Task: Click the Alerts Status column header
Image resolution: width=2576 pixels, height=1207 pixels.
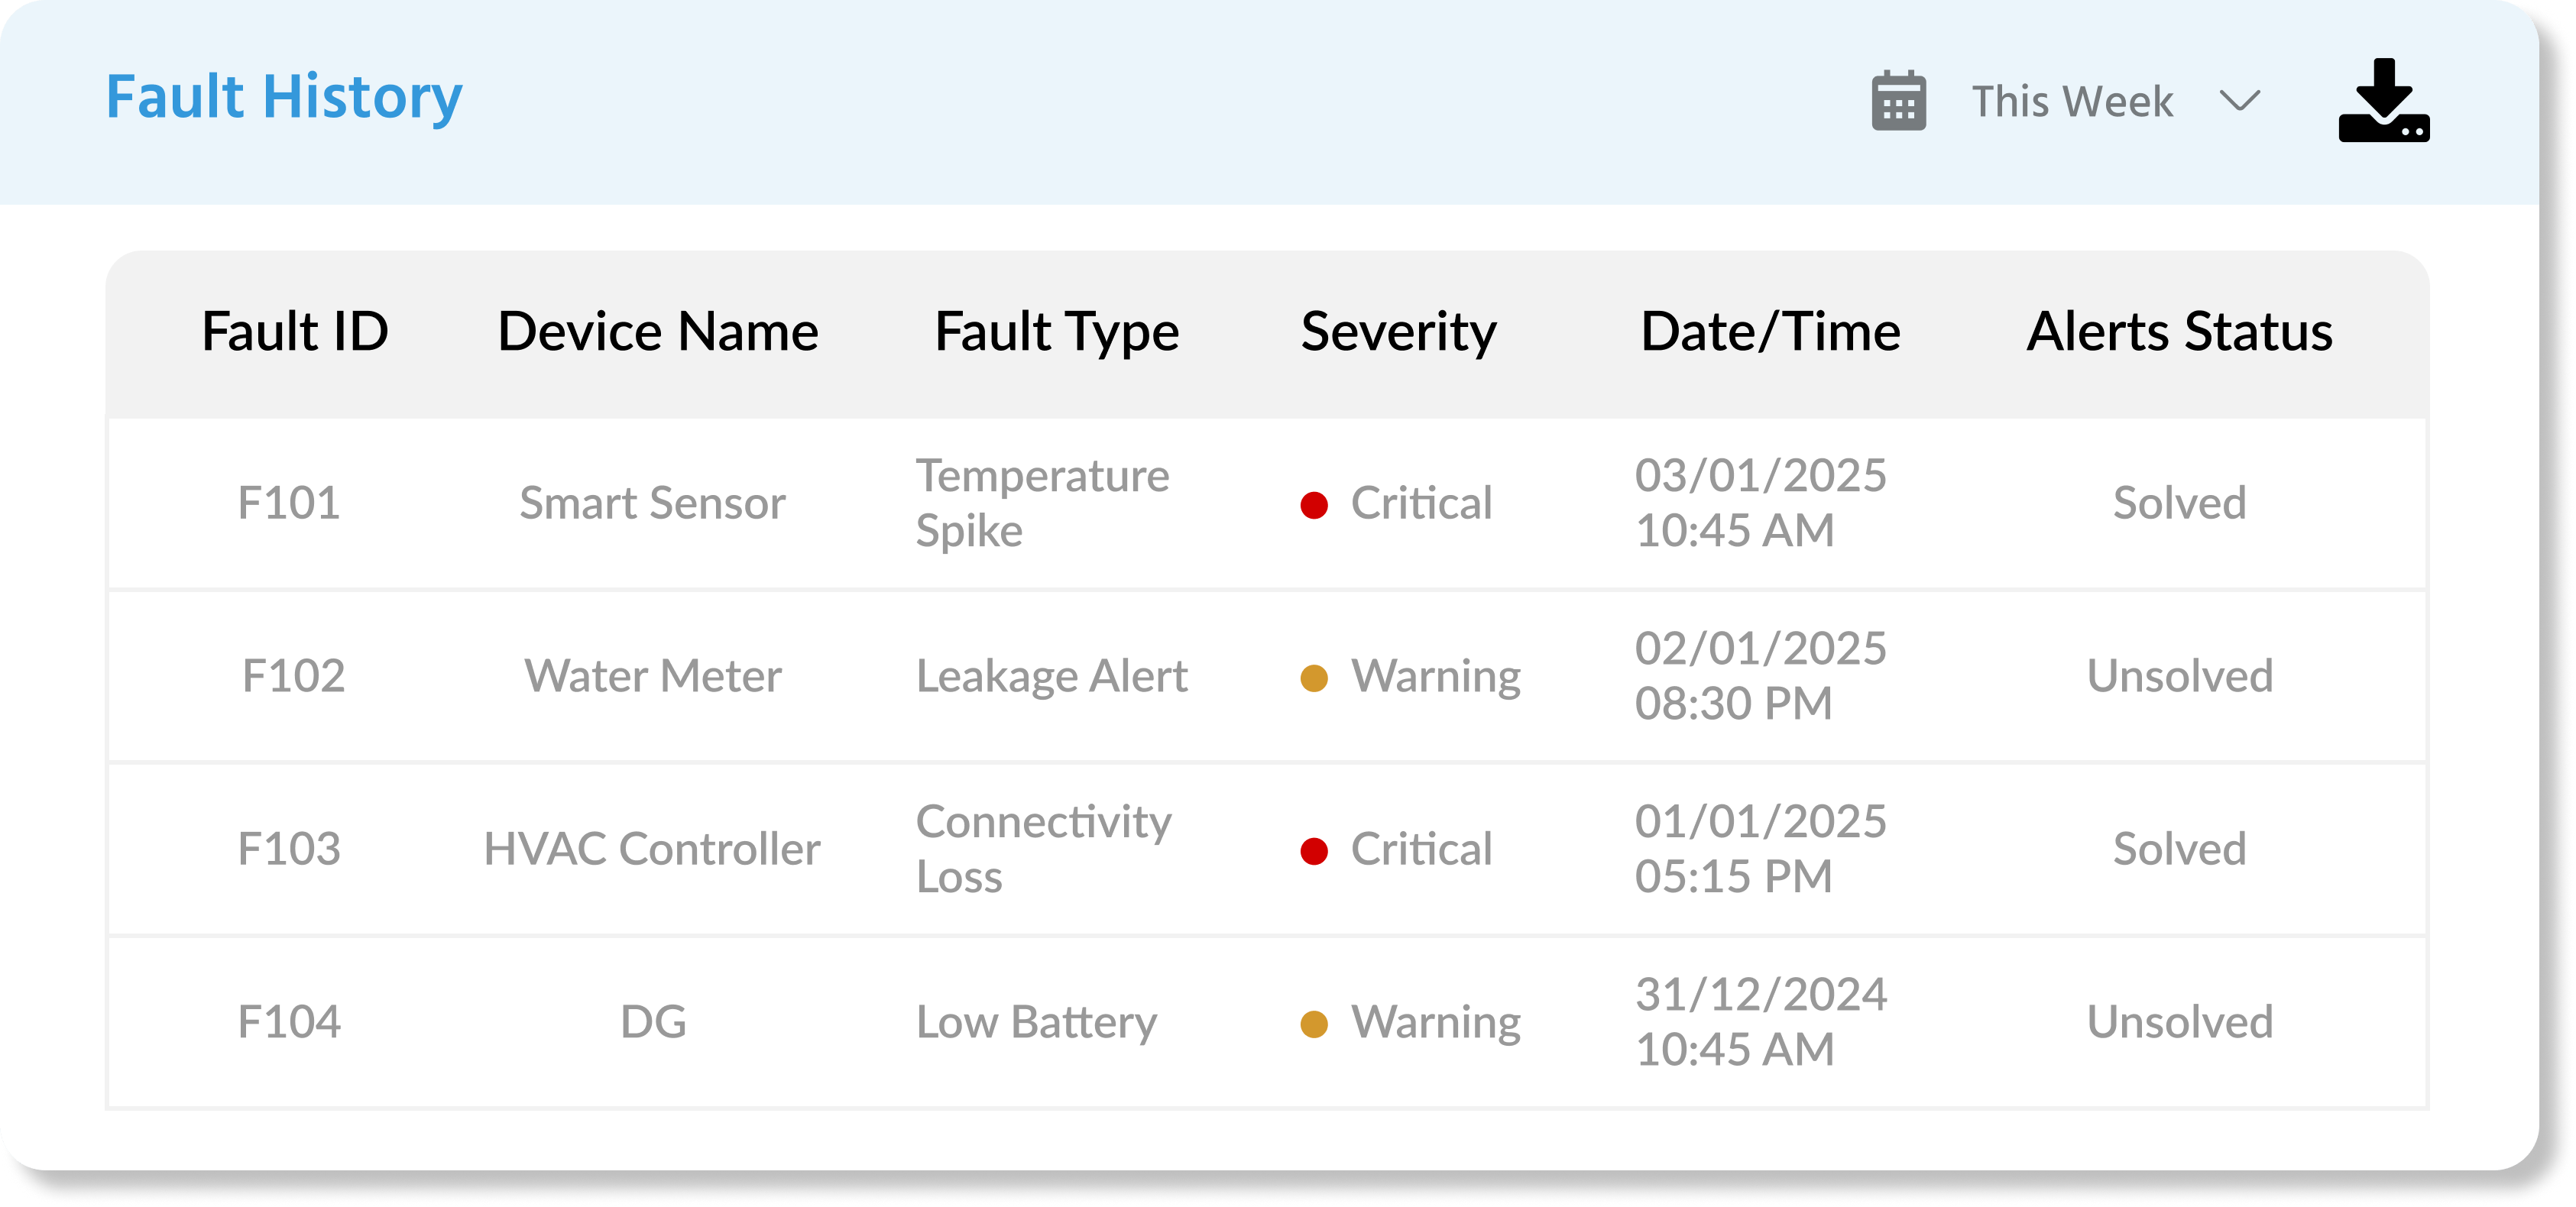Action: (2179, 332)
